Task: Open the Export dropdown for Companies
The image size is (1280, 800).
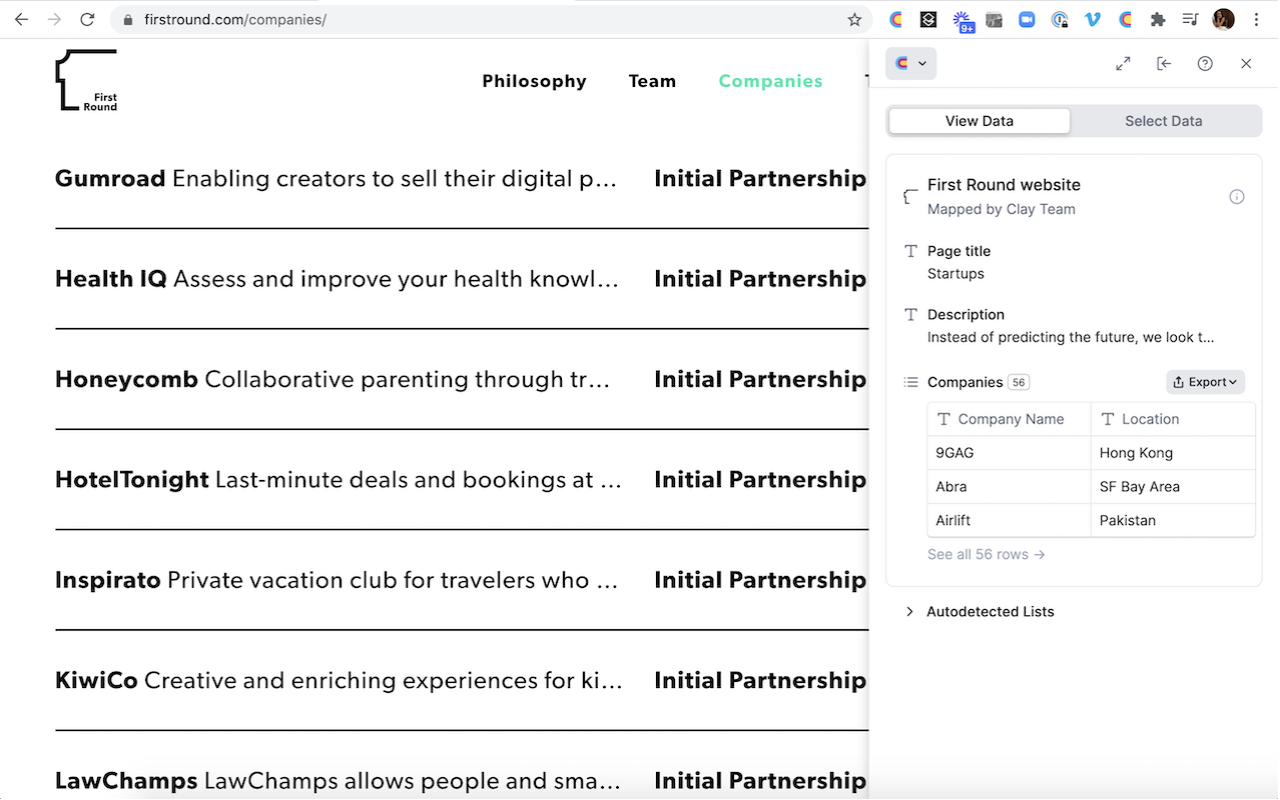Action: 1205,382
